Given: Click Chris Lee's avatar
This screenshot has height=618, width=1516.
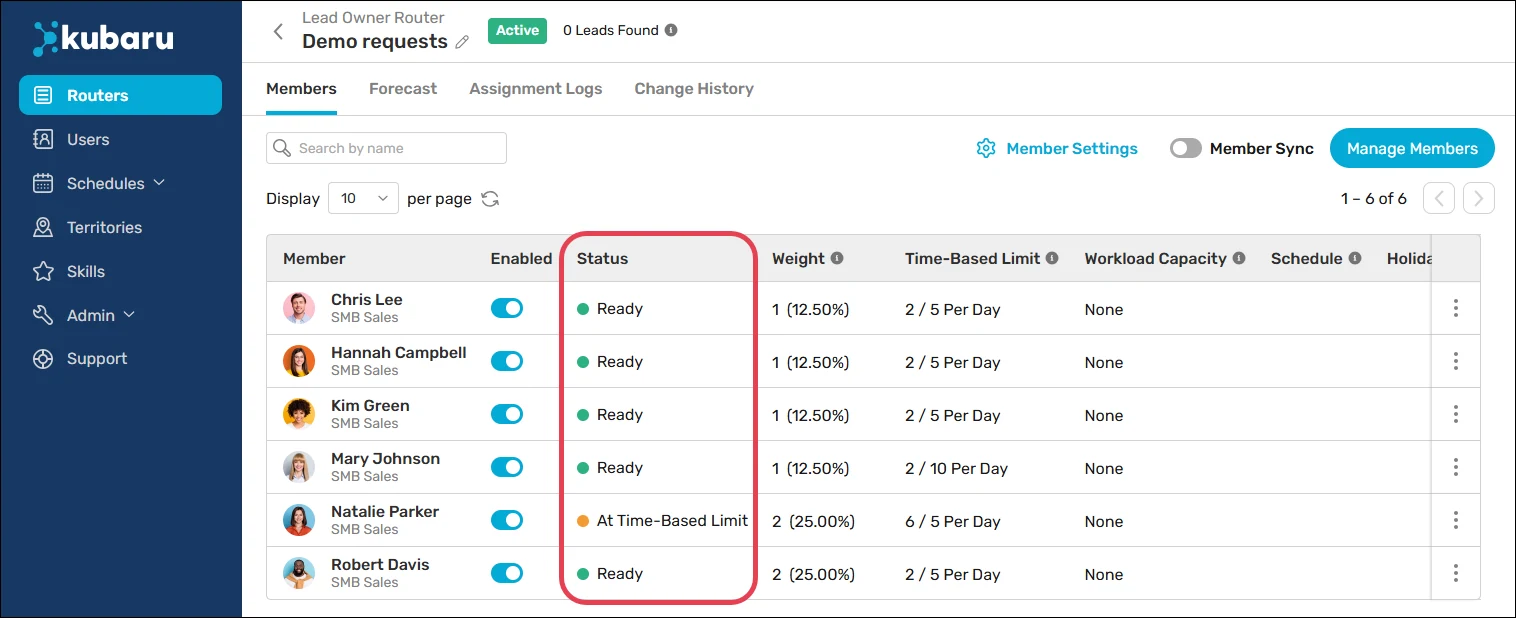Looking at the screenshot, I should 299,308.
